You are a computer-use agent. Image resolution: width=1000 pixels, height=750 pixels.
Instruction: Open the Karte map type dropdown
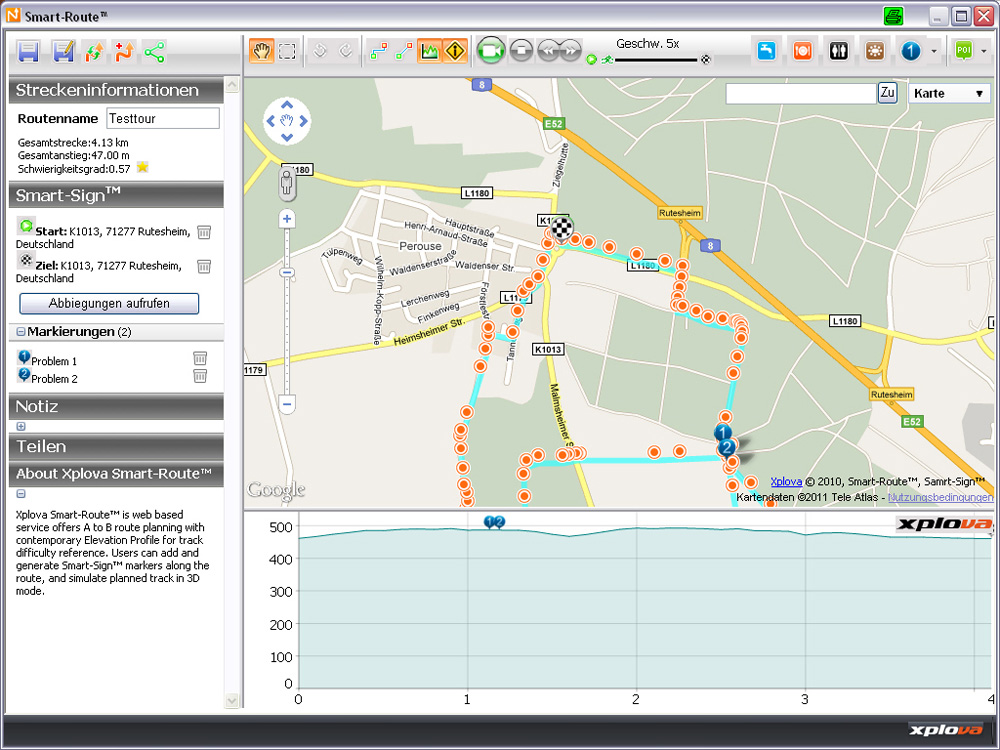[x=948, y=94]
